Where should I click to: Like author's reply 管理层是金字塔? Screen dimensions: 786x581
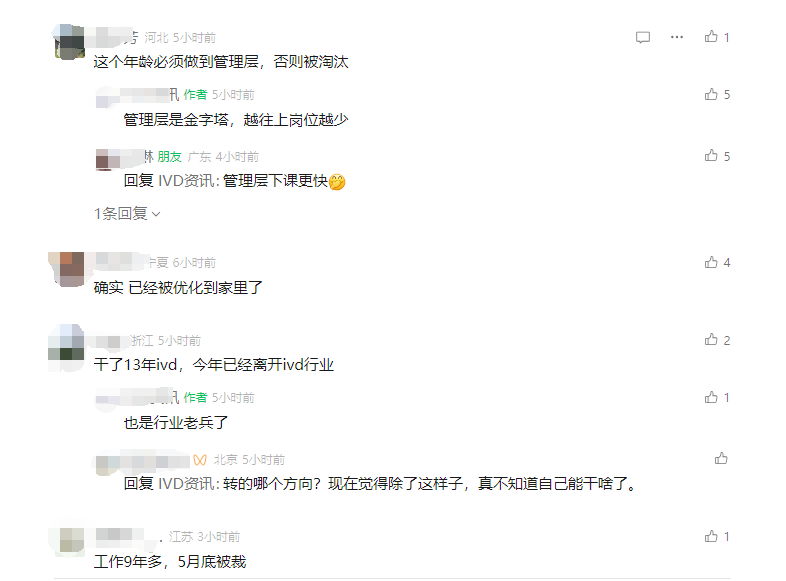[711, 94]
